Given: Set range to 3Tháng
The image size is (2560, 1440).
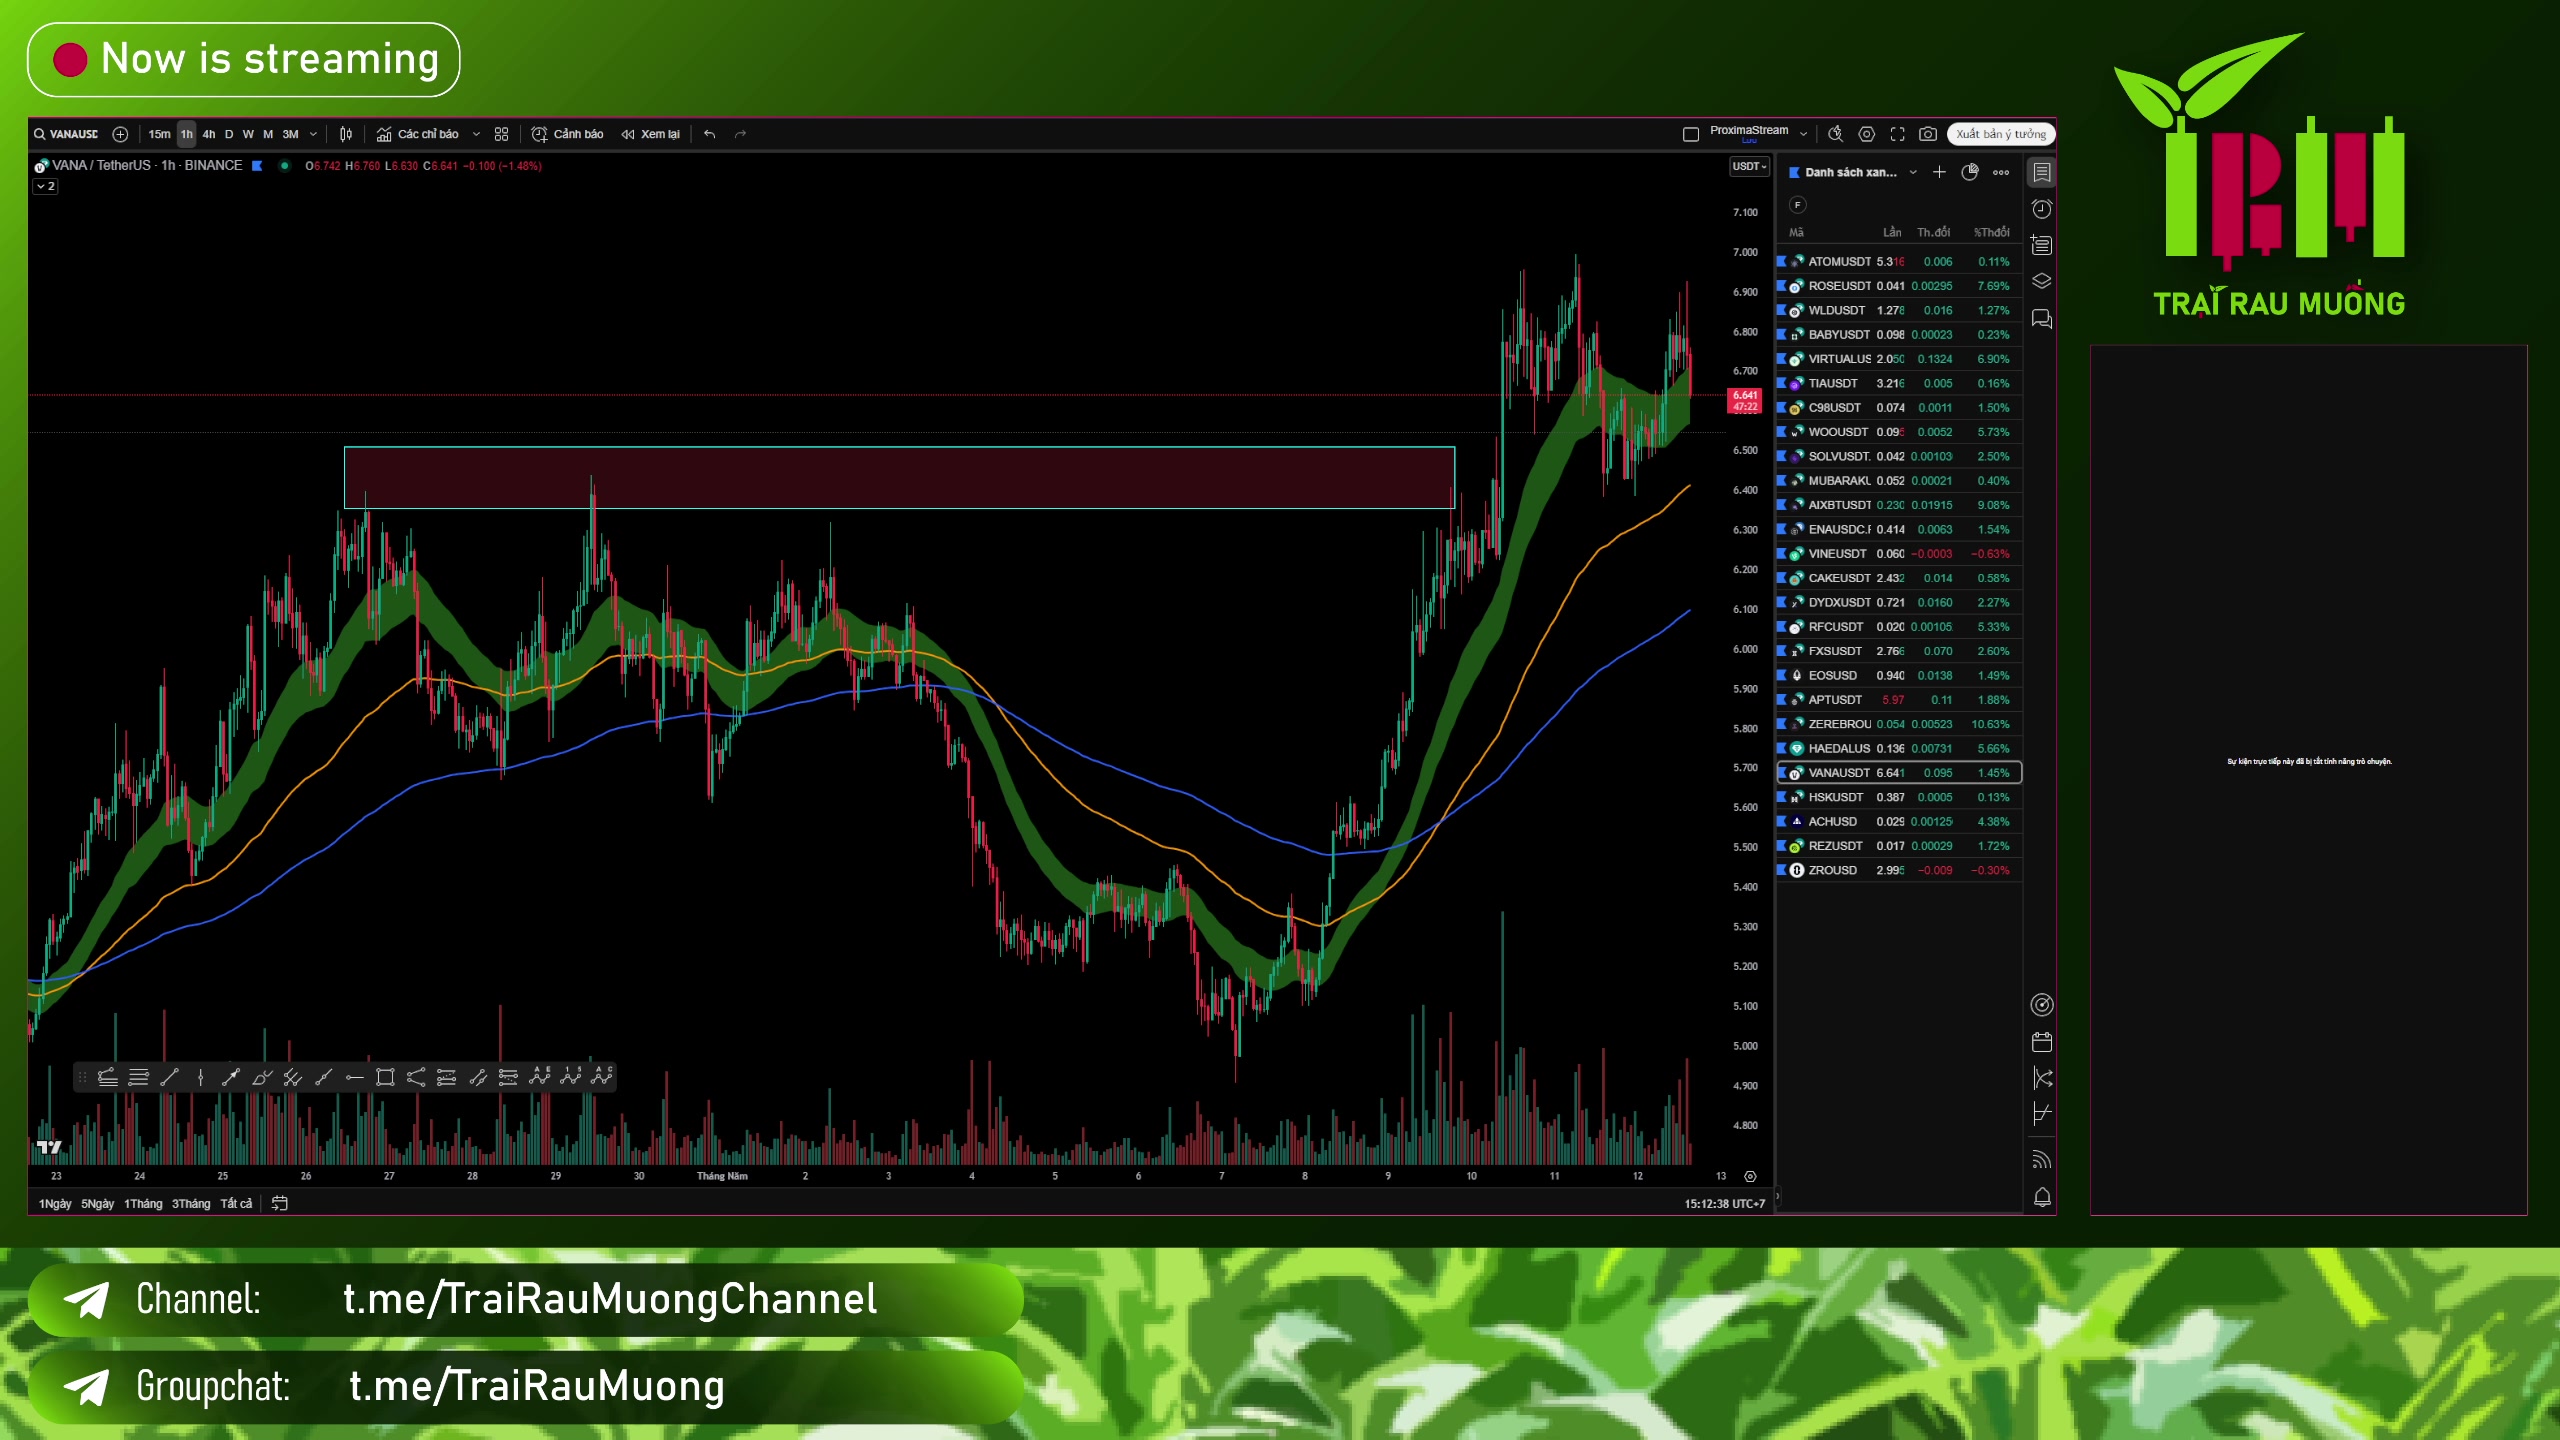Looking at the screenshot, I should [x=191, y=1204].
